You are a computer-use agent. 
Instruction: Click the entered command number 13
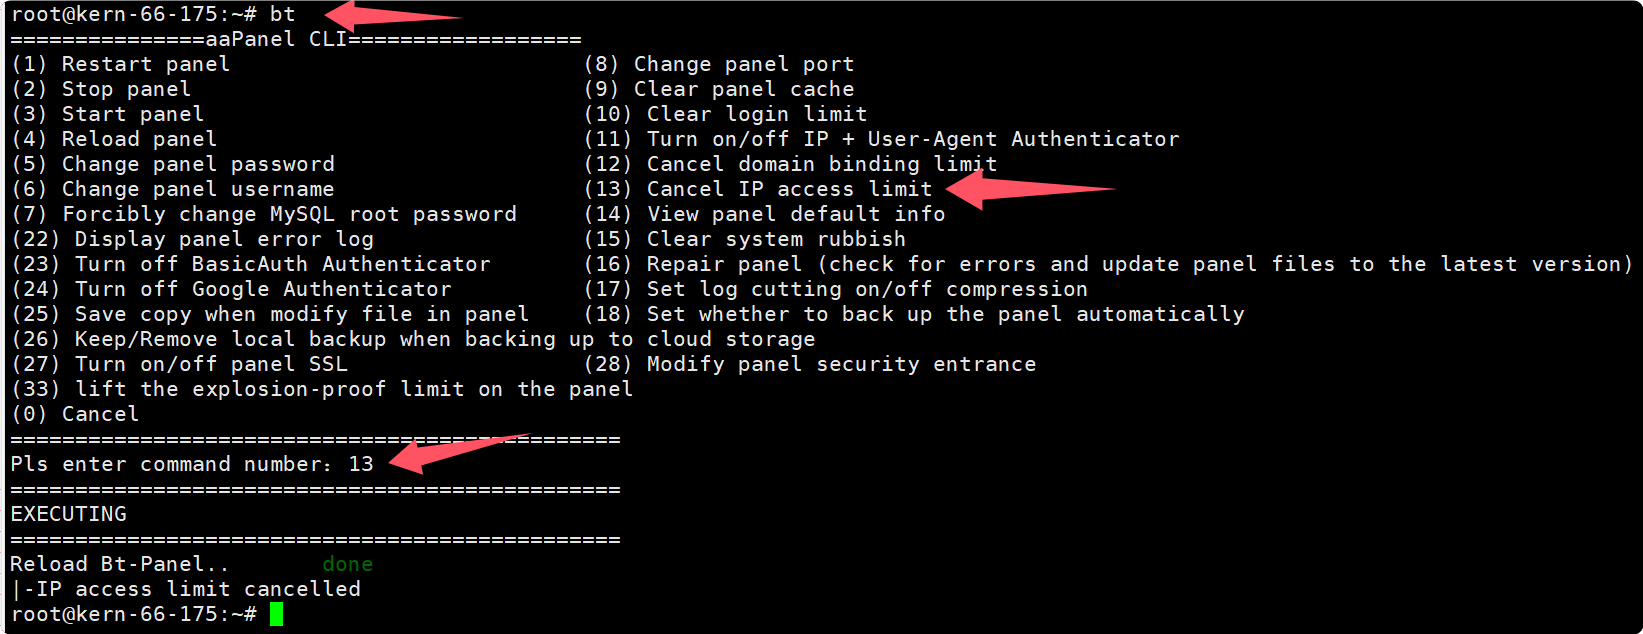pos(361,464)
